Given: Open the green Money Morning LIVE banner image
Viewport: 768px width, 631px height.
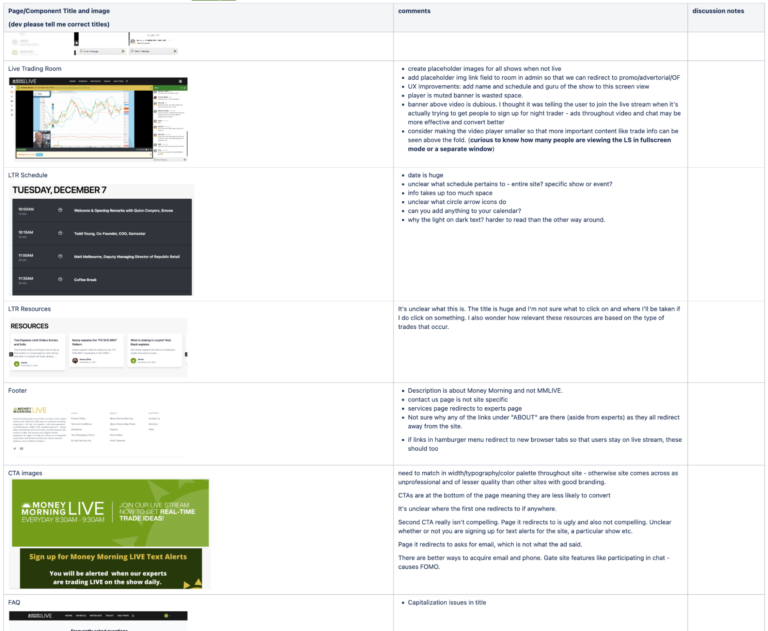Looking at the screenshot, I should click(x=110, y=513).
